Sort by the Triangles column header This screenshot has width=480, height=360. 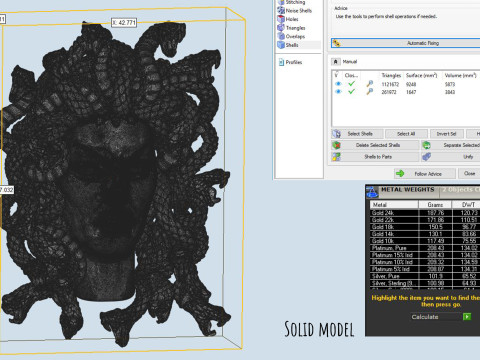pos(391,76)
